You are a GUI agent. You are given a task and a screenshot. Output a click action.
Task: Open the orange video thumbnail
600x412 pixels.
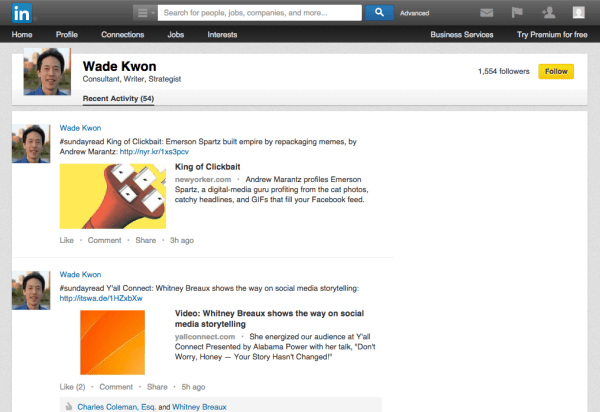point(112,342)
